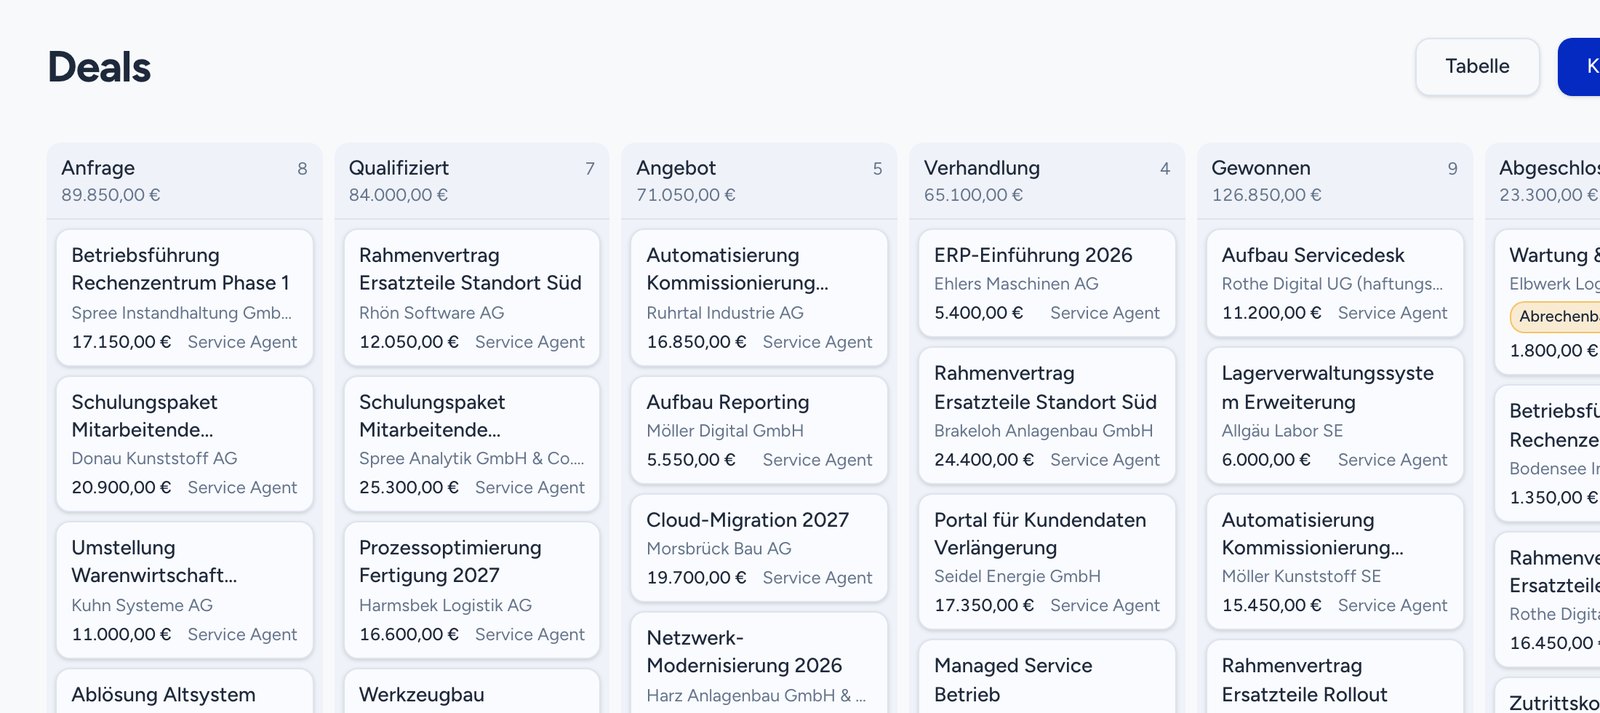The image size is (1600, 713).
Task: Open the Umstellung Warenwirtschaft deal card
Action: 185,590
